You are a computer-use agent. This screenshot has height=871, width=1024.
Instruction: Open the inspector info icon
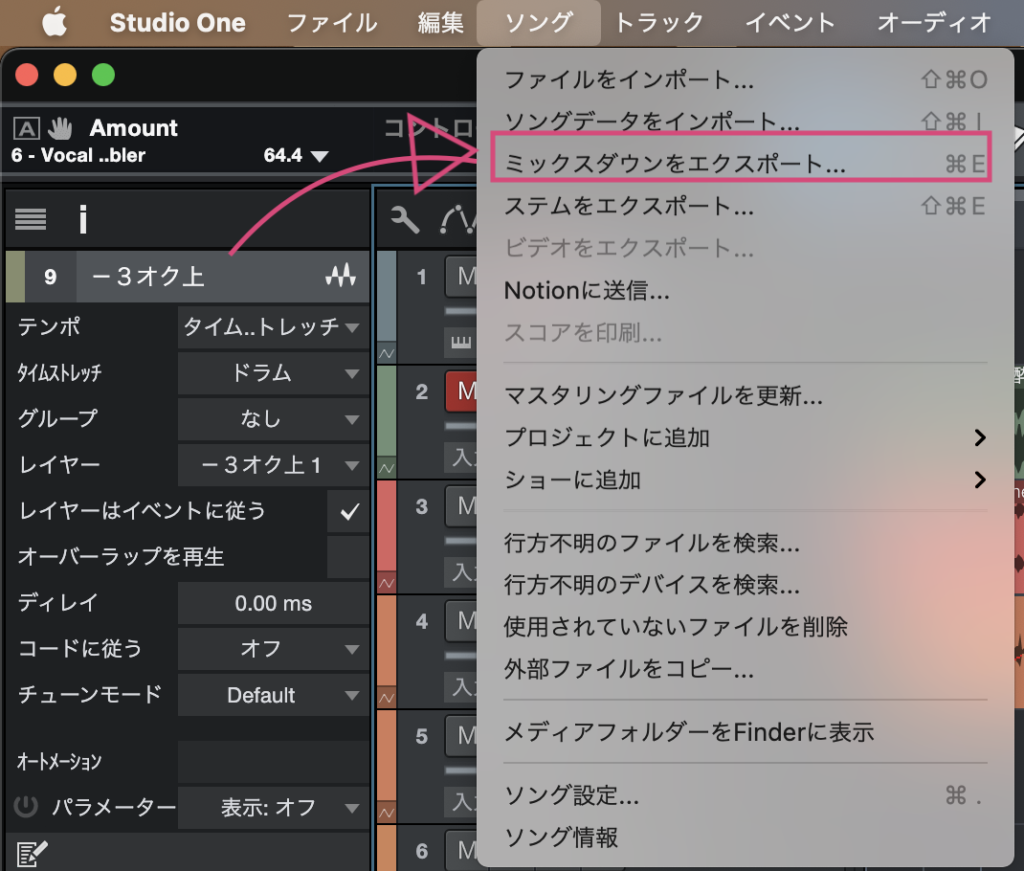(x=84, y=219)
